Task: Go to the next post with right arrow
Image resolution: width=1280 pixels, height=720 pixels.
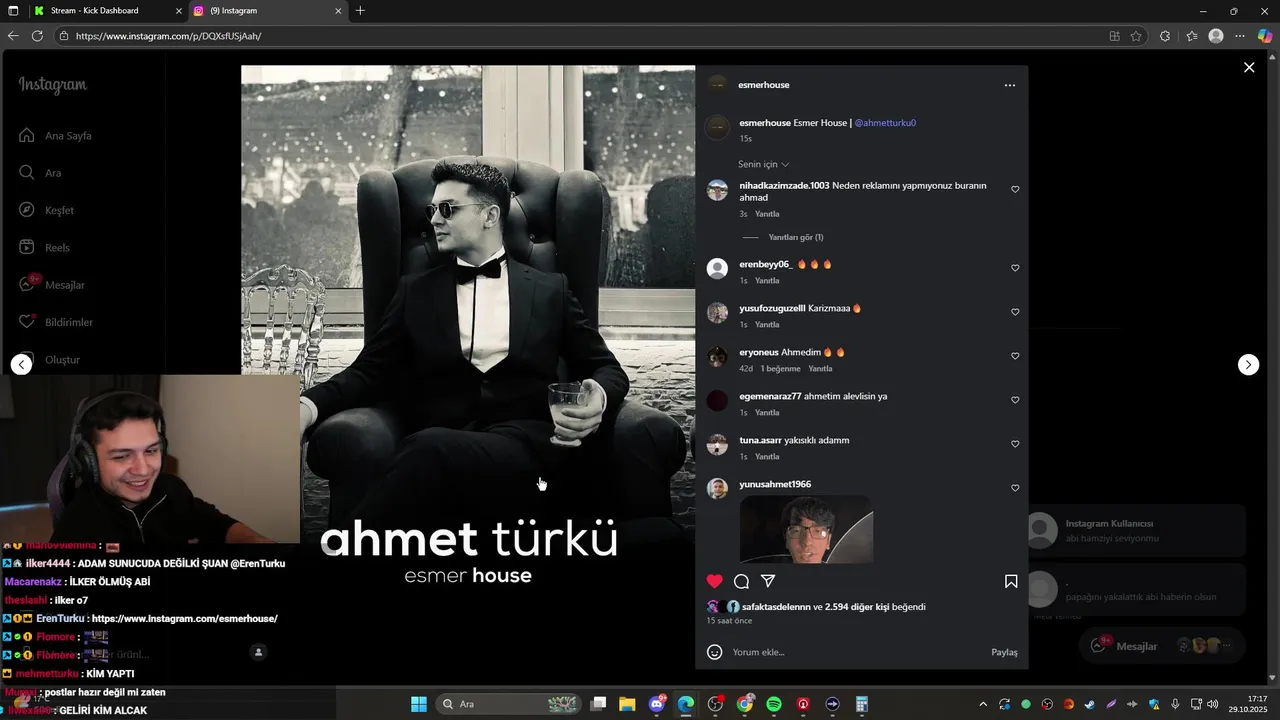Action: 1248,365
